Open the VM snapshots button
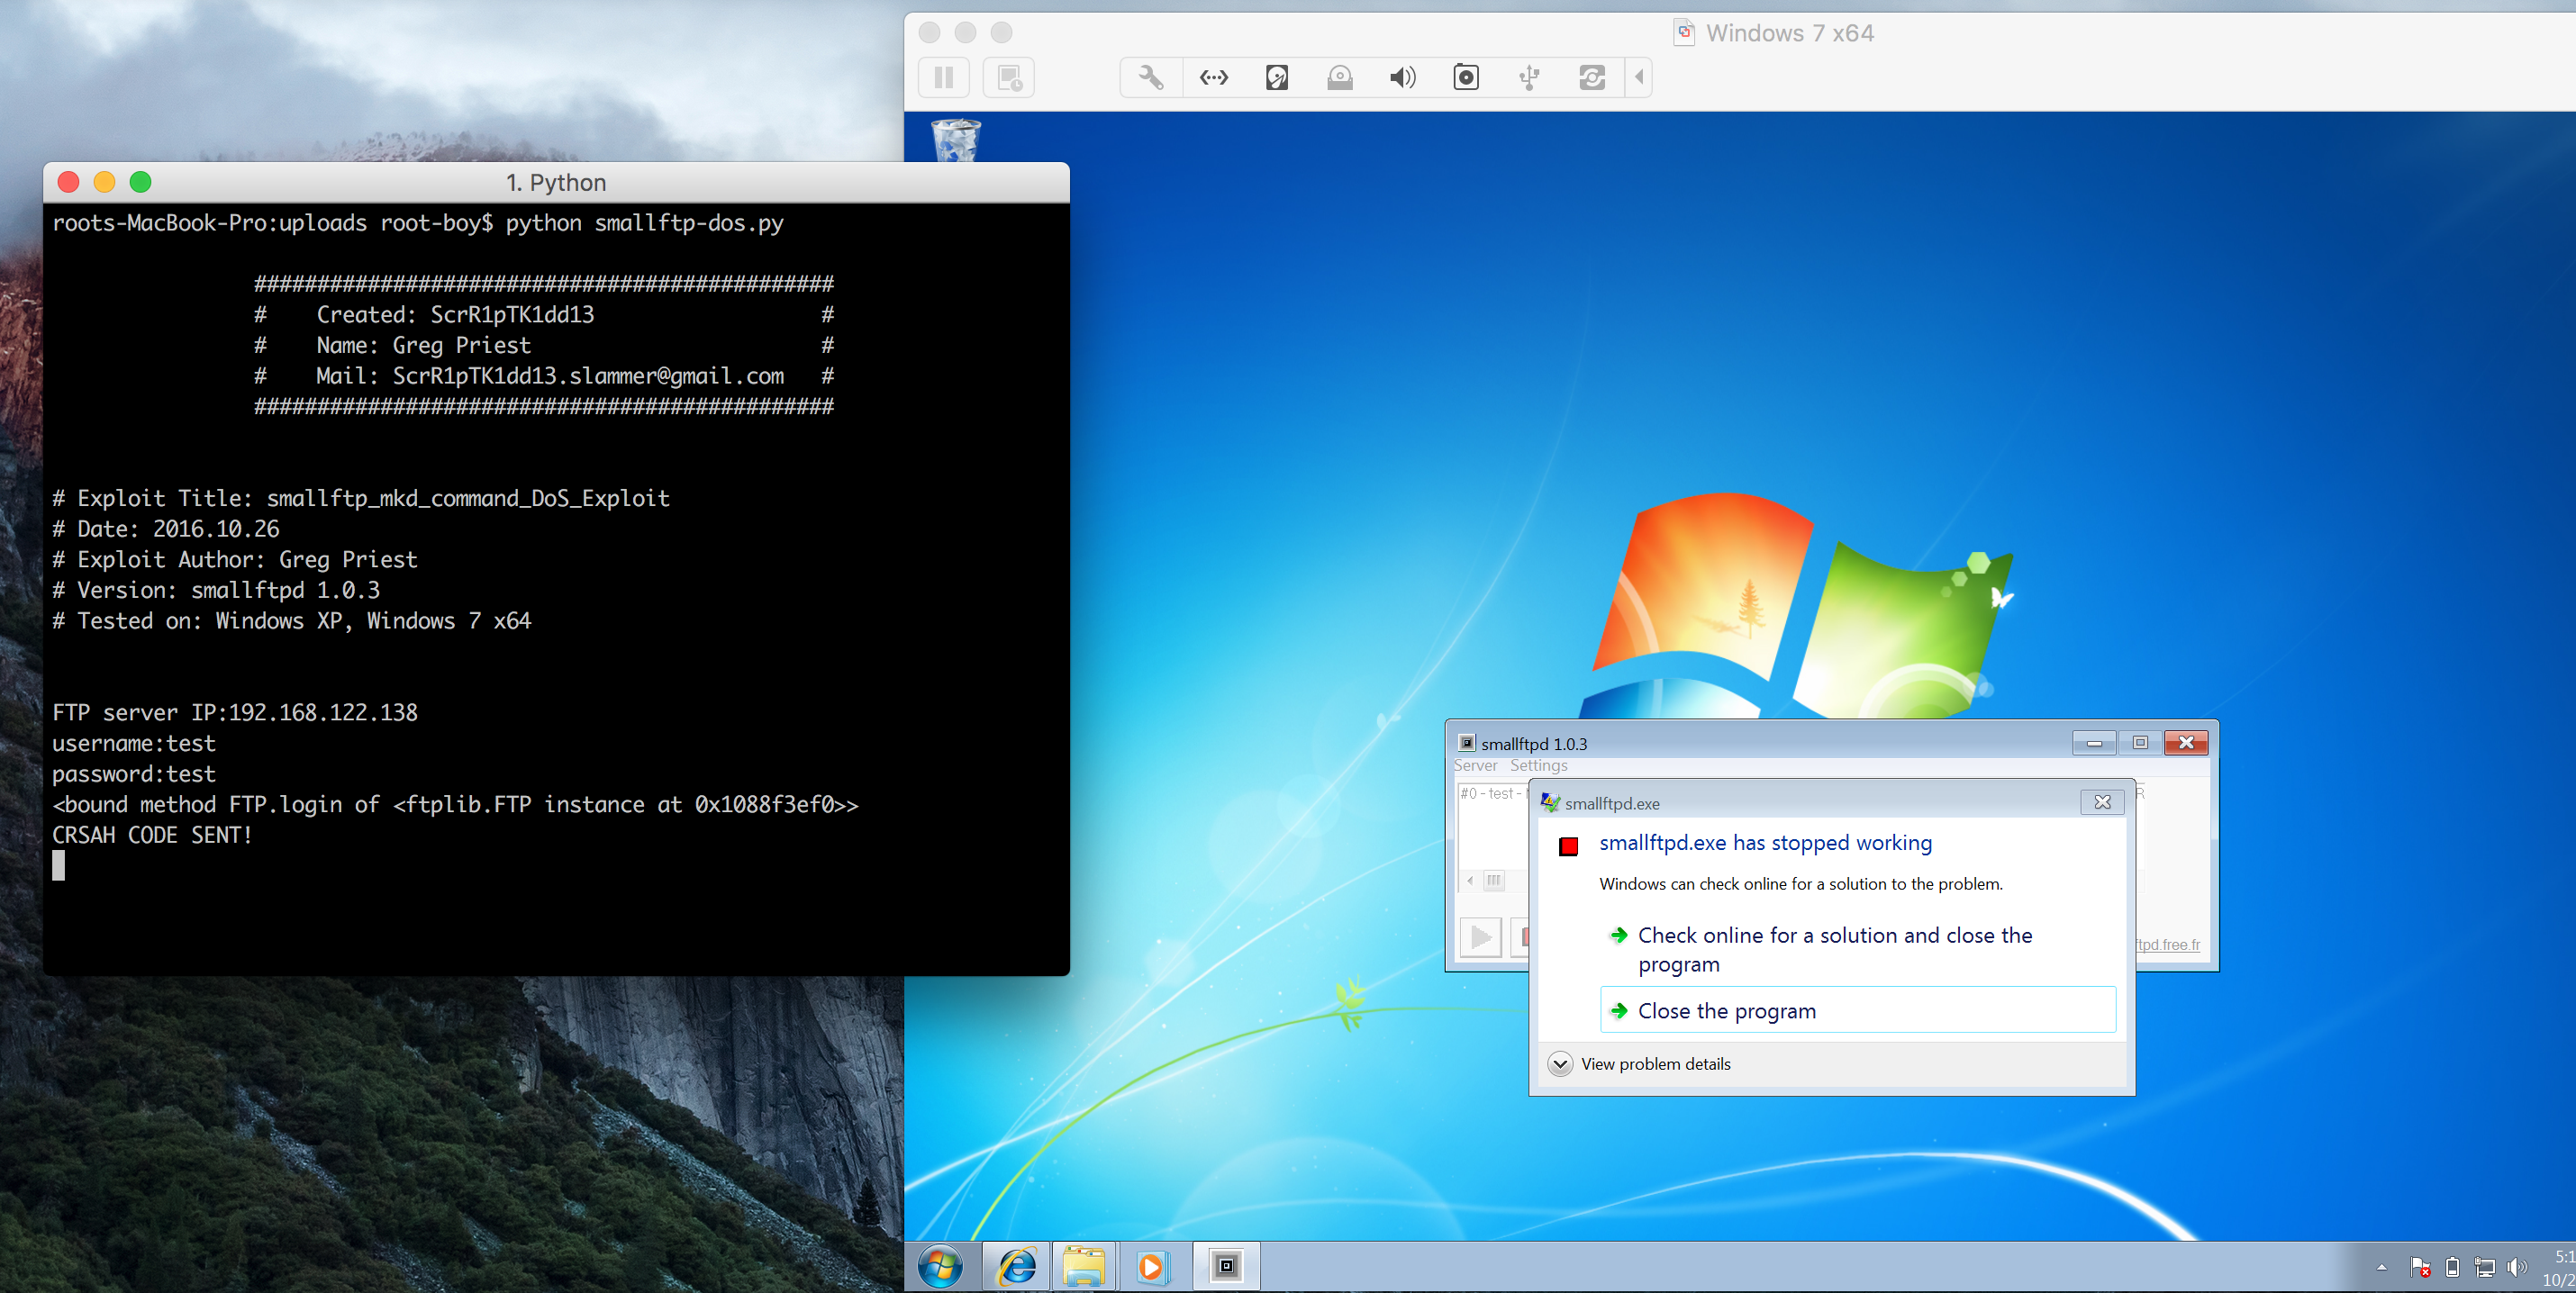Screen dimensions: 2576x1293 [x=1009, y=77]
